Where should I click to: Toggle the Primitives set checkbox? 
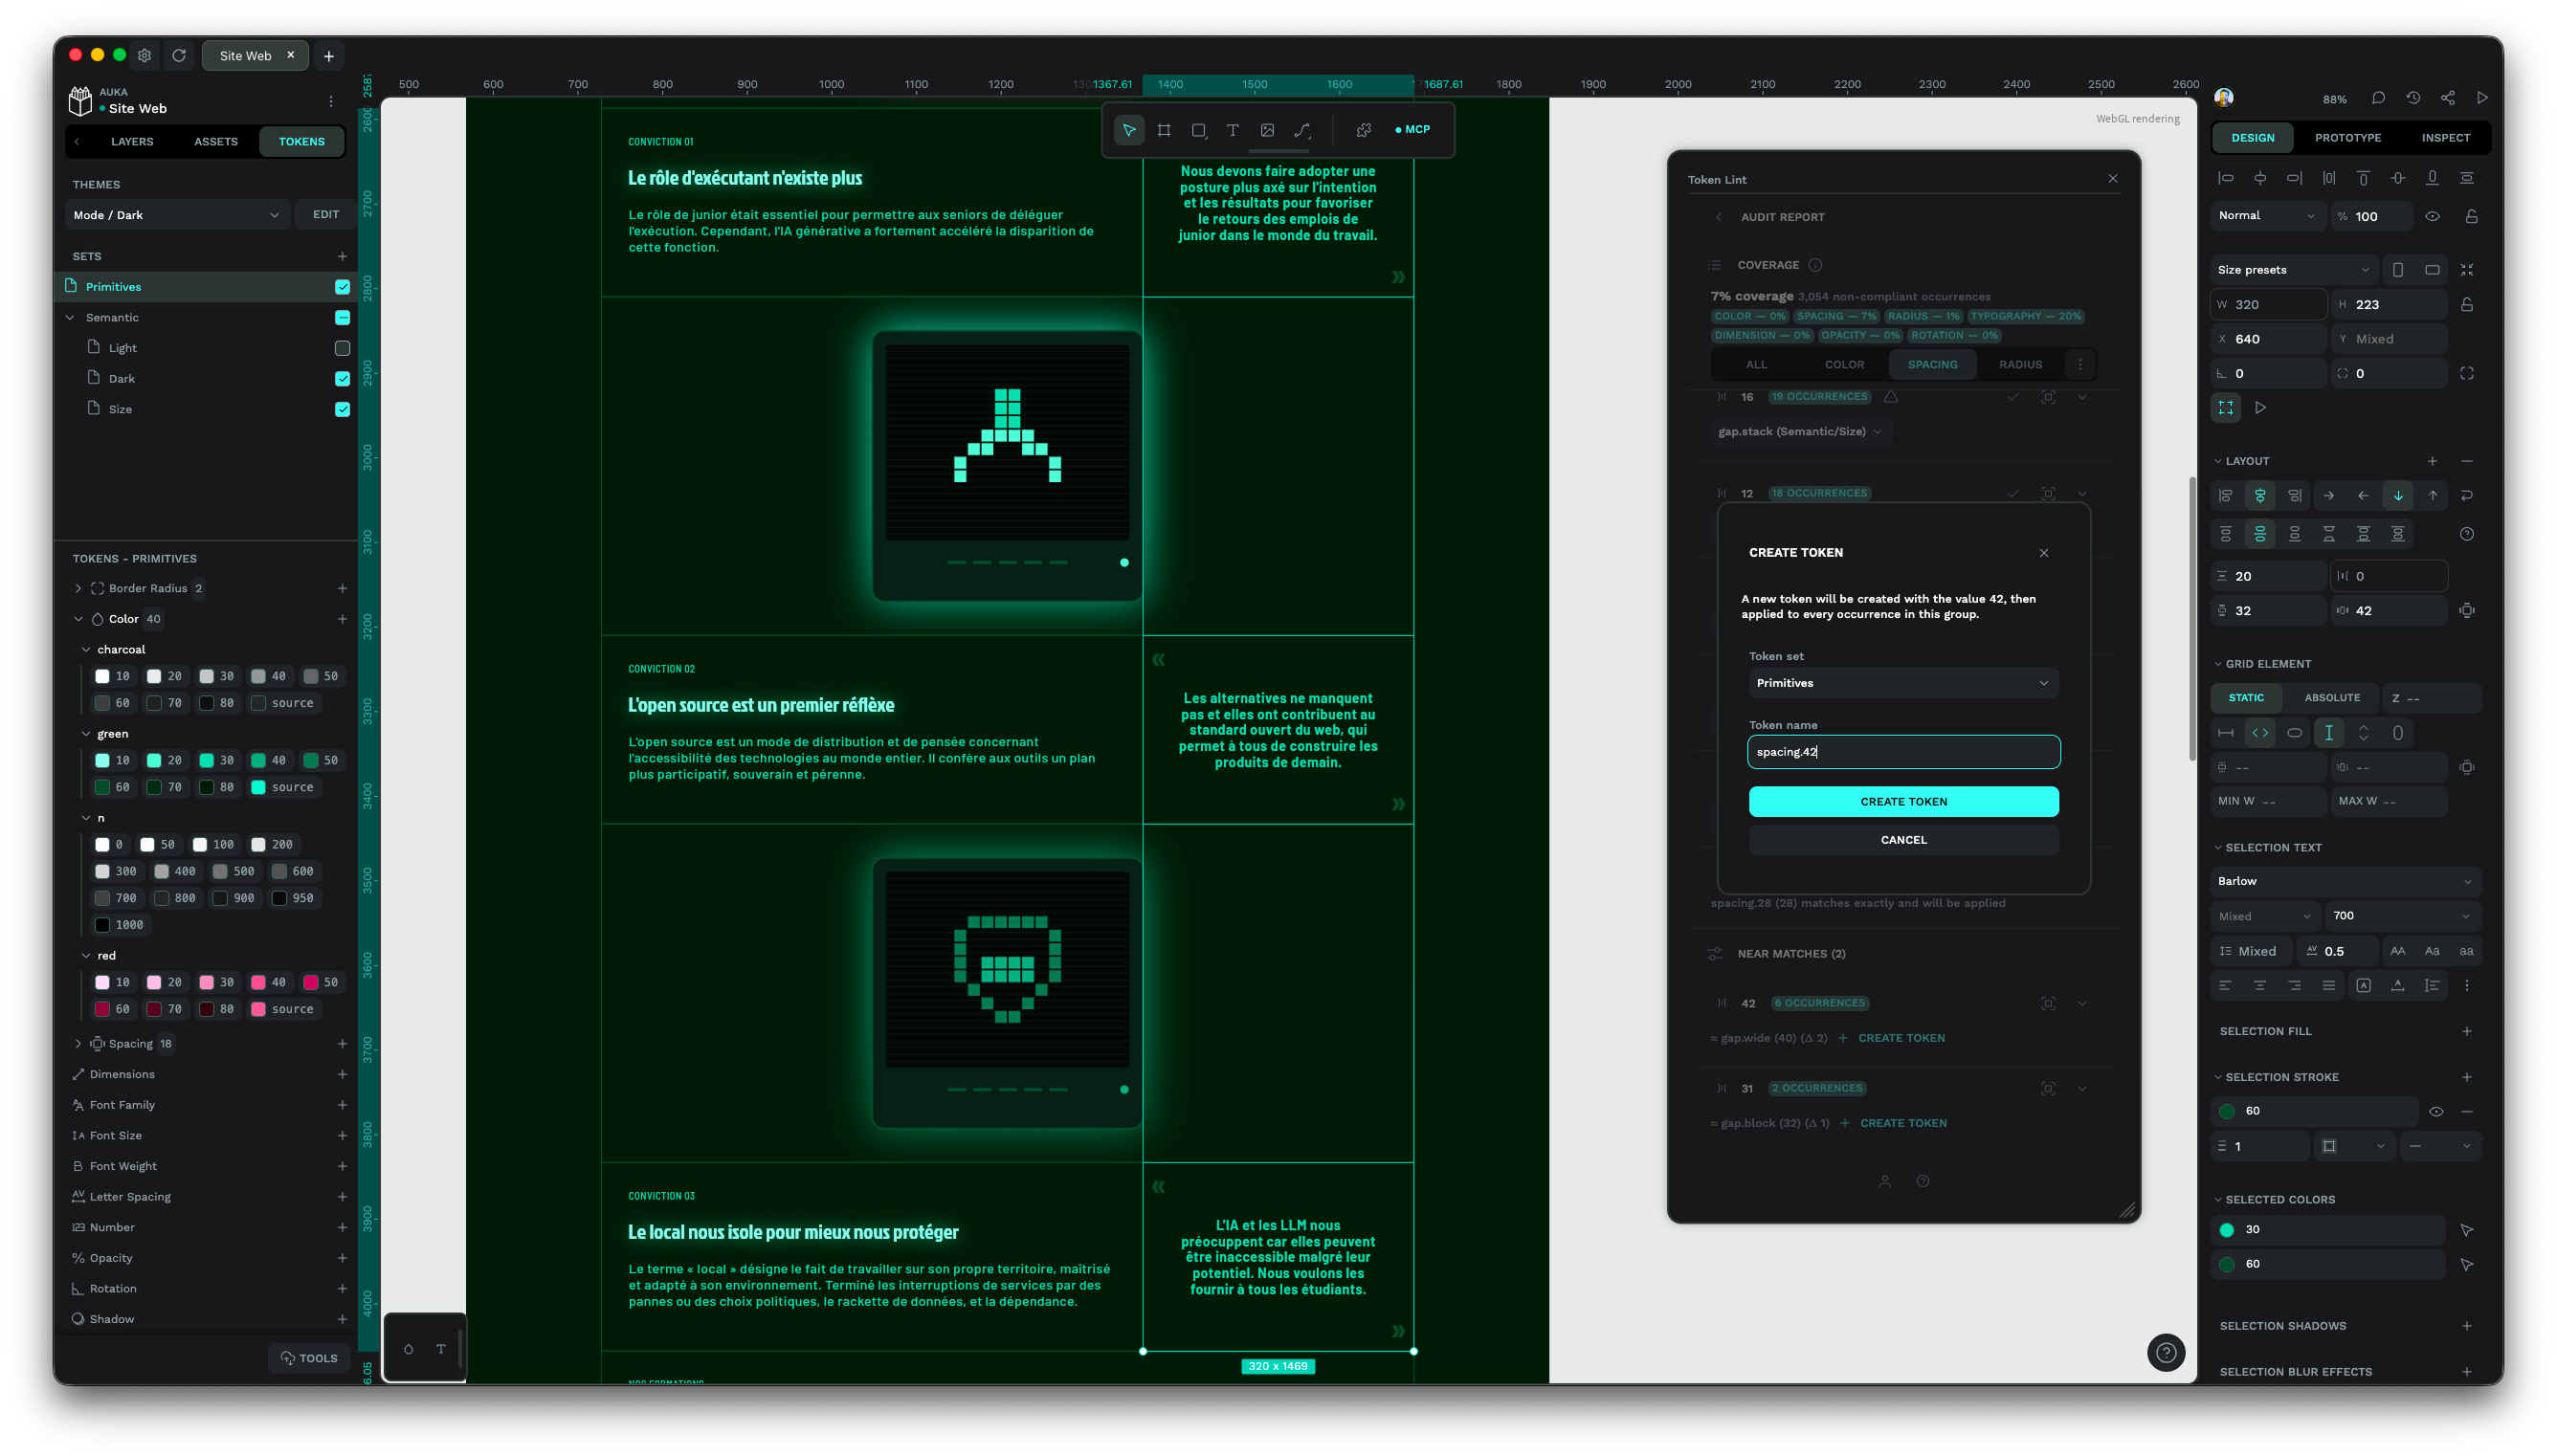click(342, 287)
